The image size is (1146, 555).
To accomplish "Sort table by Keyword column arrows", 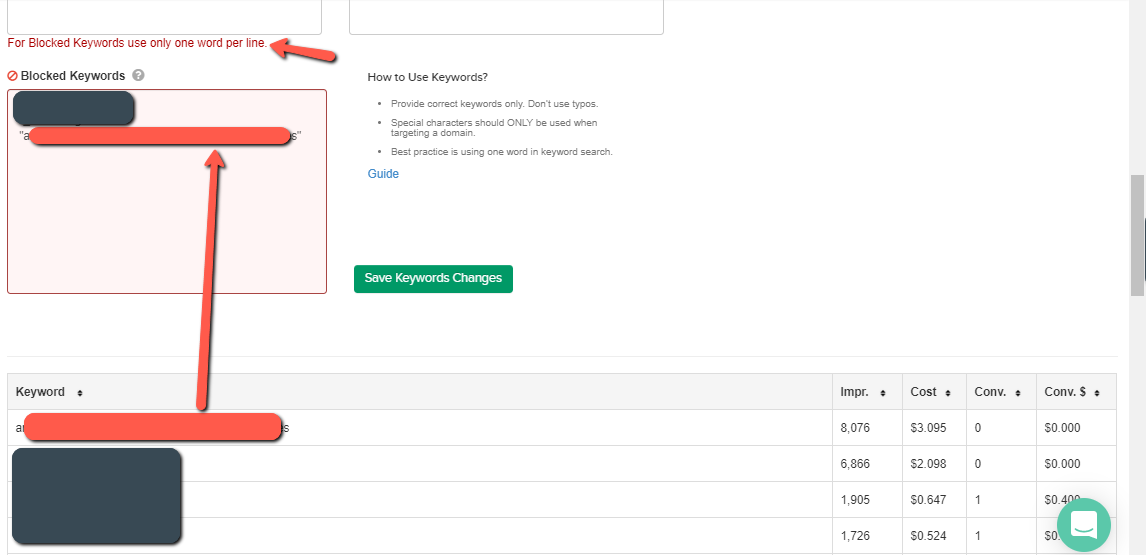I will coord(80,393).
